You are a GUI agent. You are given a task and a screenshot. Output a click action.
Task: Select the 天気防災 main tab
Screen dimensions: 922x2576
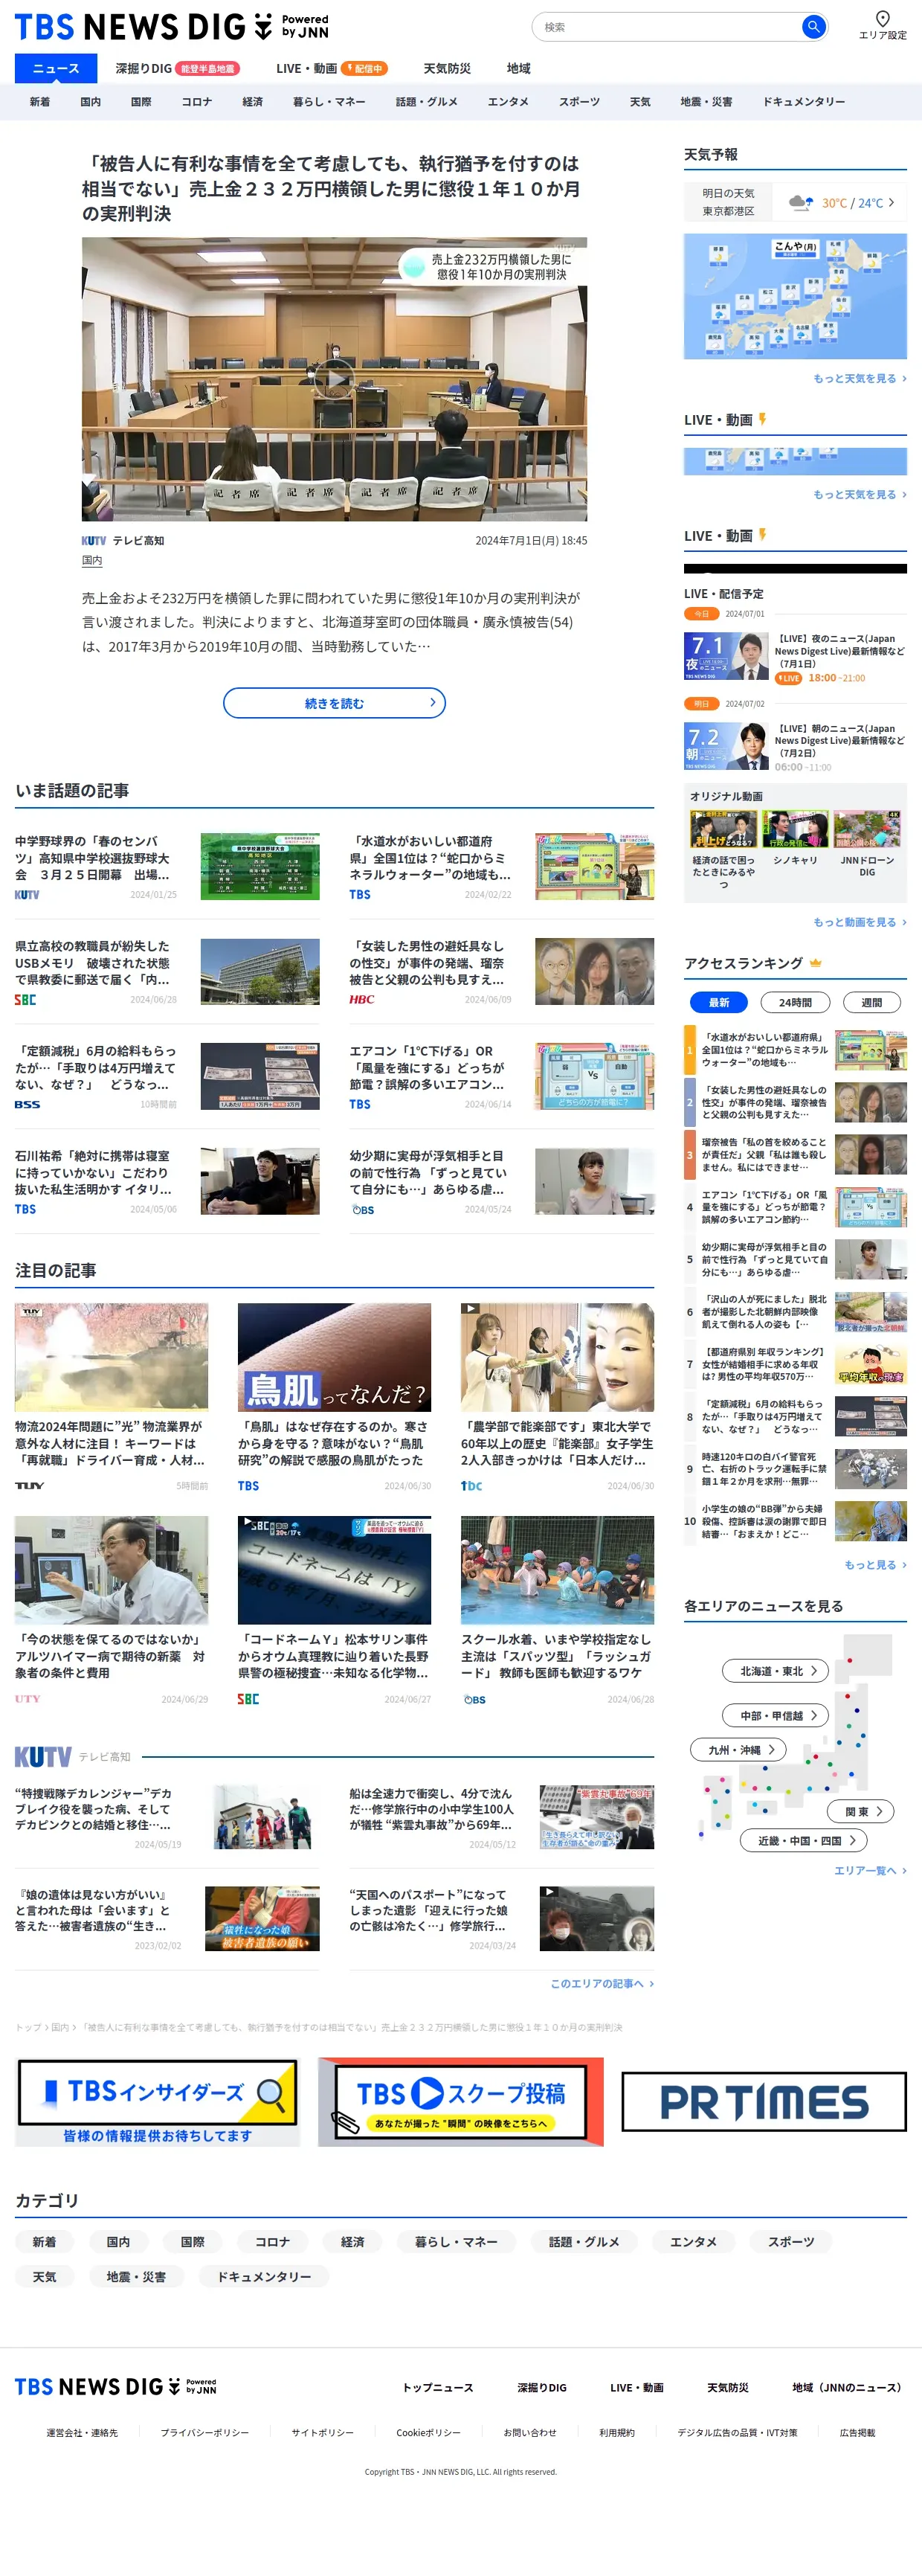(447, 68)
